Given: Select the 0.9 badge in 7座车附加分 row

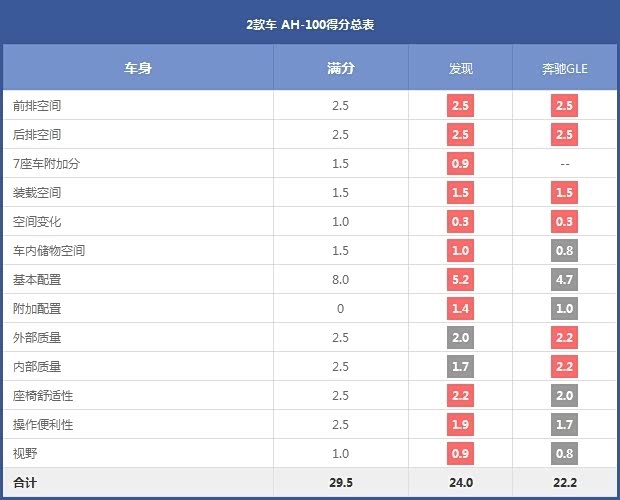Looking at the screenshot, I should 461,164.
